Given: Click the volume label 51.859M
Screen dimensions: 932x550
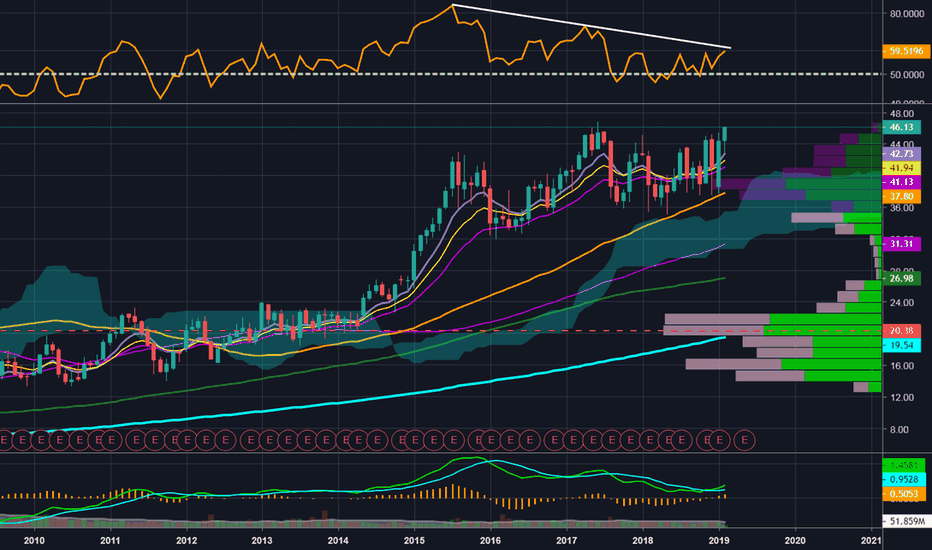Looking at the screenshot, I should click(x=906, y=521).
